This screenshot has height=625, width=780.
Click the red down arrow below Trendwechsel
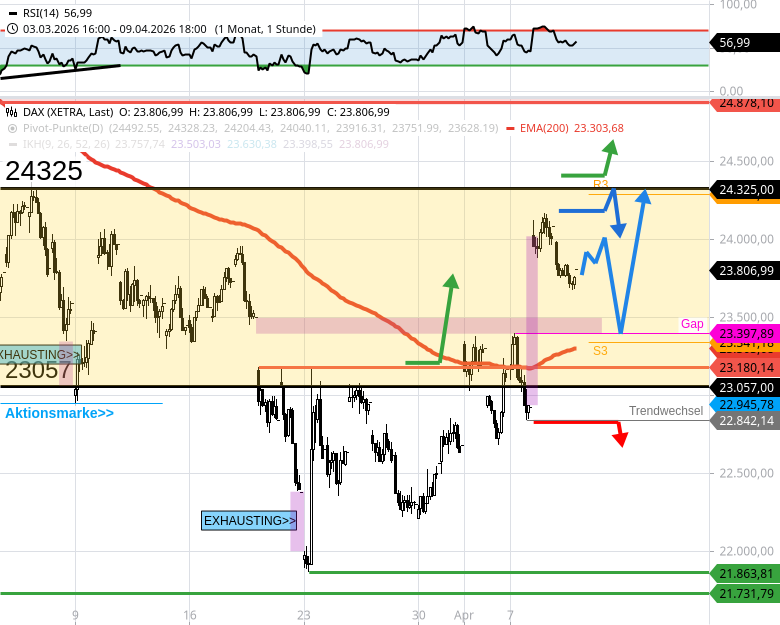tap(619, 435)
